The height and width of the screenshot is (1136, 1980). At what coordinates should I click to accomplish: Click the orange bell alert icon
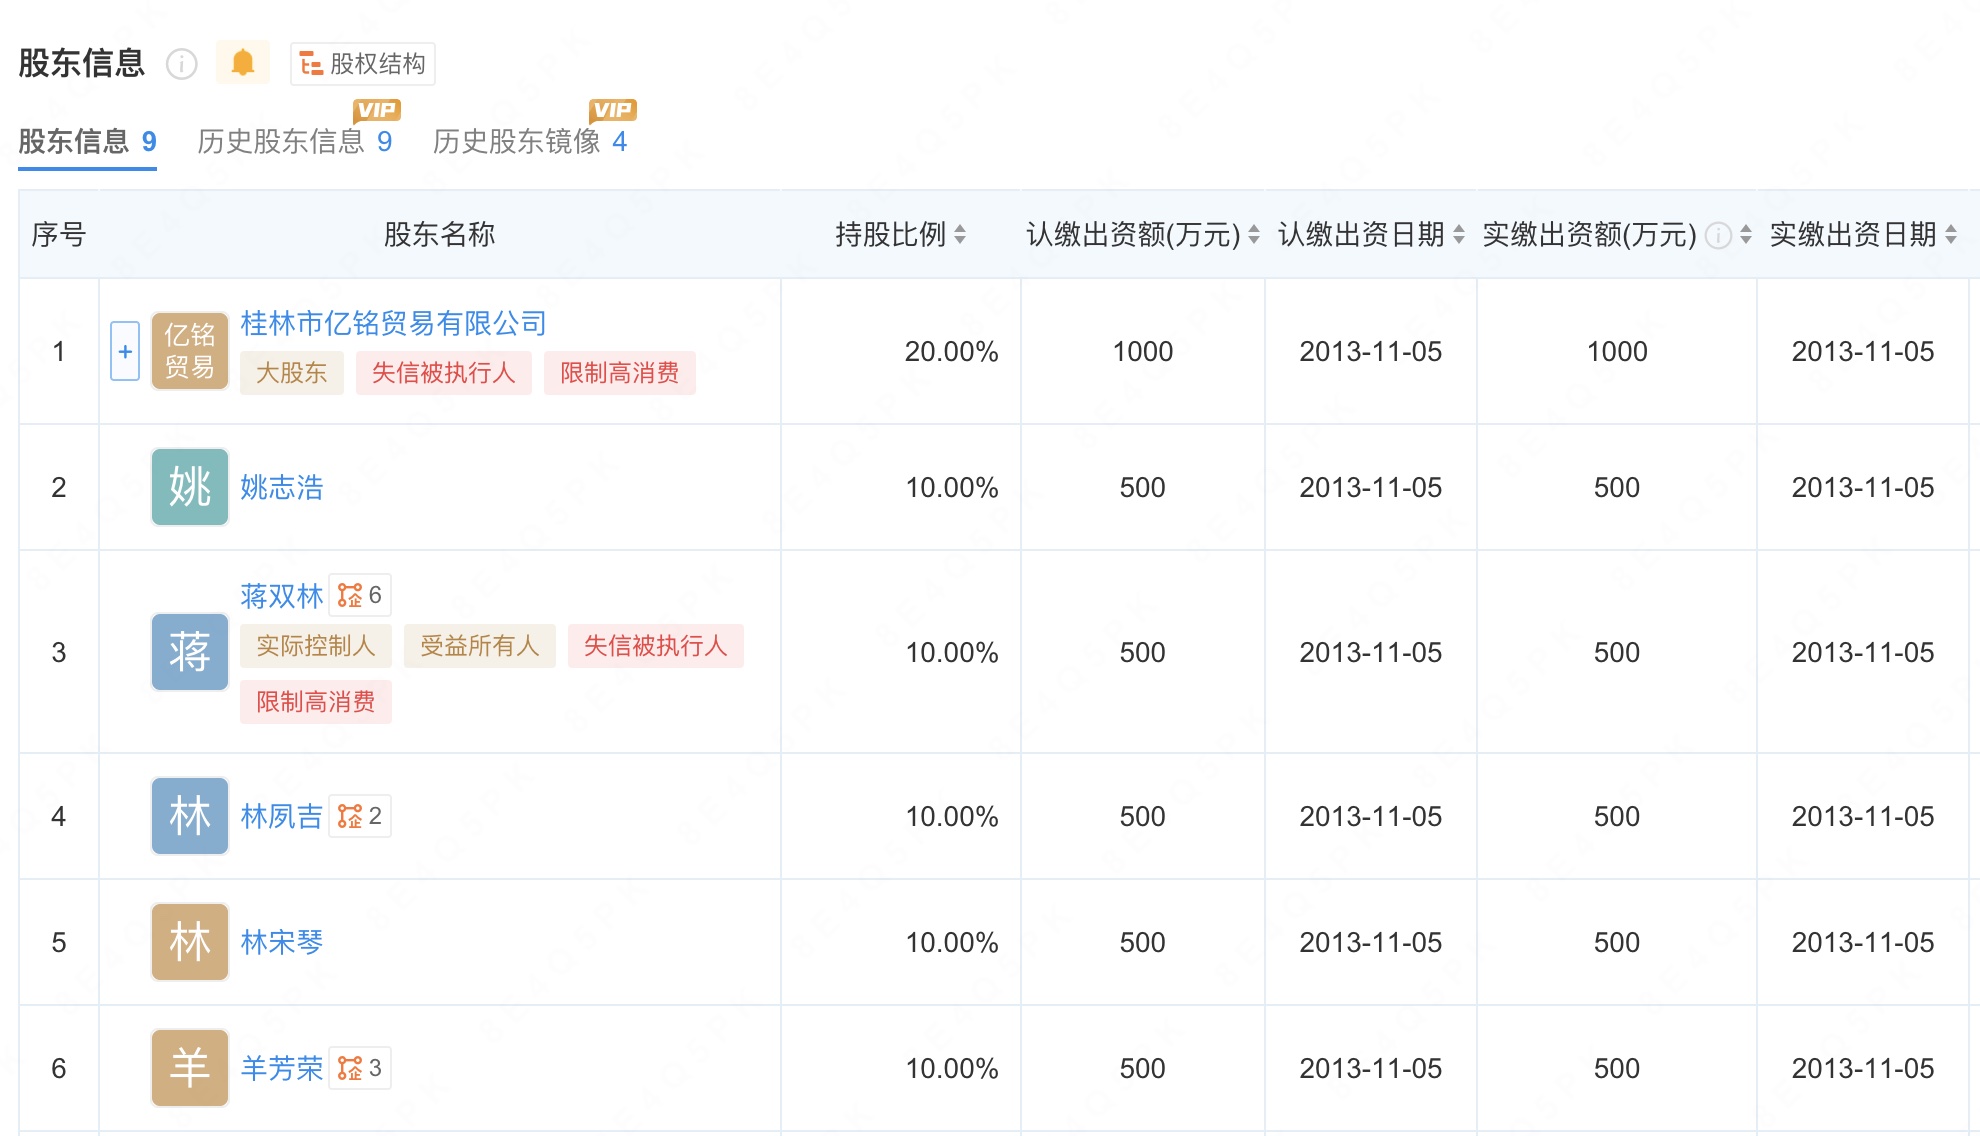242,63
